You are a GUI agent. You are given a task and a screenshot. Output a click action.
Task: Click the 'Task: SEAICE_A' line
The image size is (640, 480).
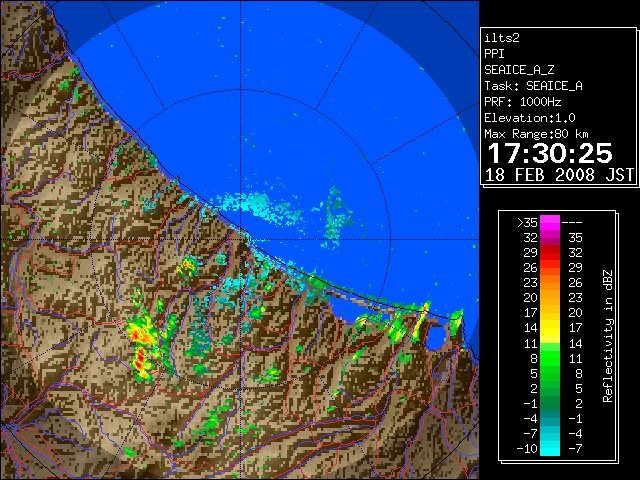click(533, 86)
